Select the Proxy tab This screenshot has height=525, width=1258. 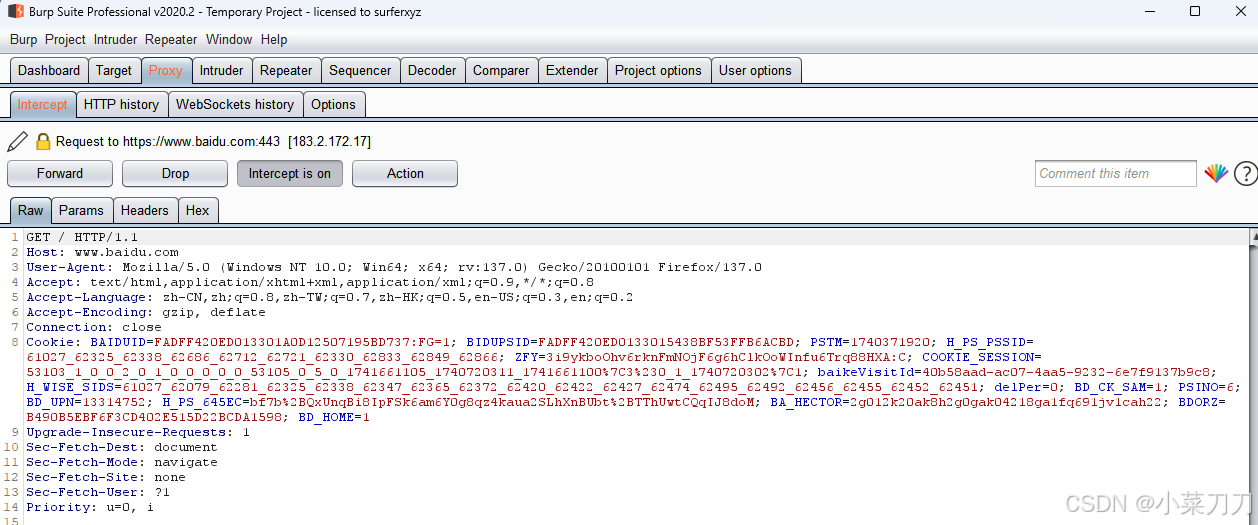[166, 70]
